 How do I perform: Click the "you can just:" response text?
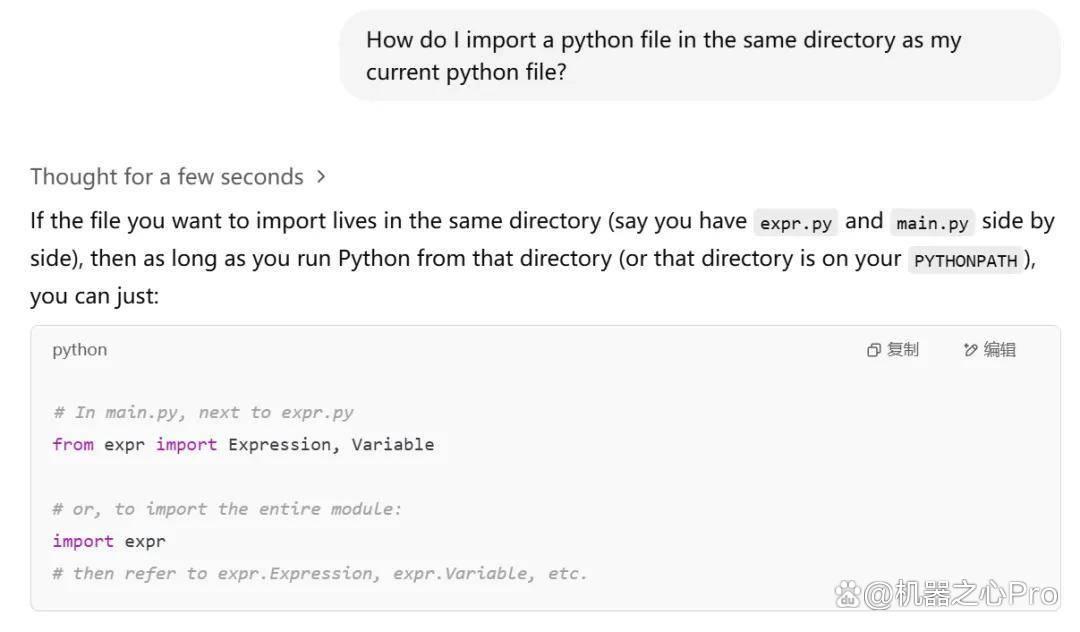94,296
